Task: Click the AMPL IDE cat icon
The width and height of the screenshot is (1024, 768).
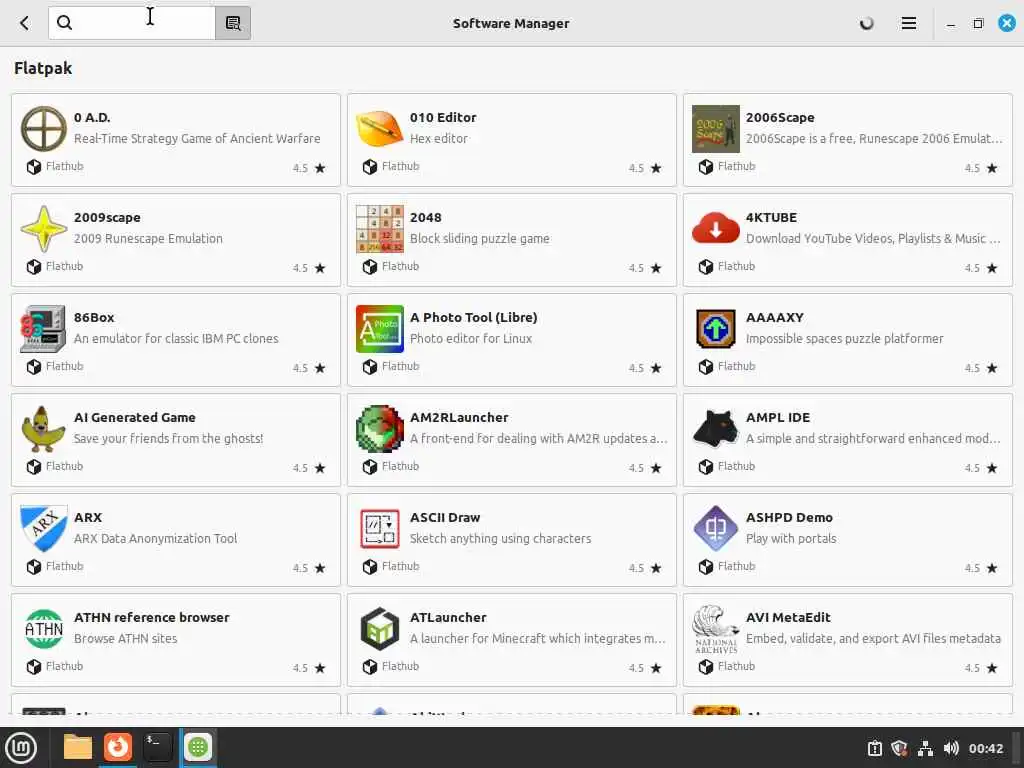Action: point(716,429)
